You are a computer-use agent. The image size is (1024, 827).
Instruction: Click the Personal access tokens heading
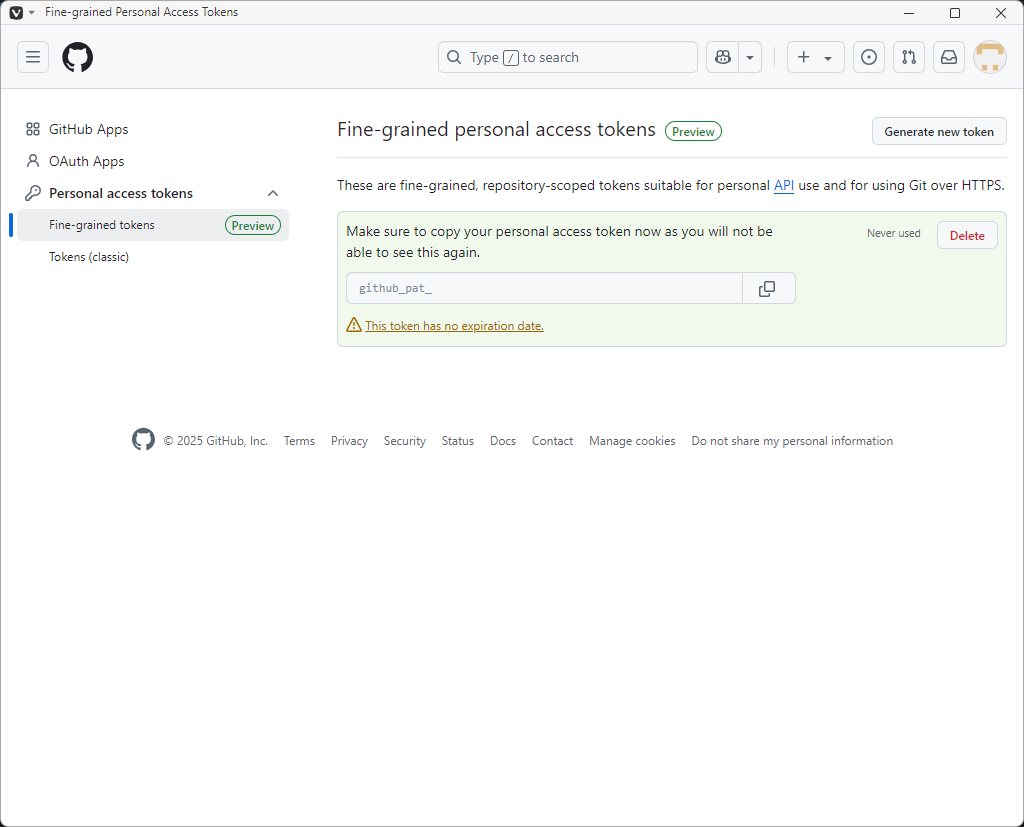(121, 193)
